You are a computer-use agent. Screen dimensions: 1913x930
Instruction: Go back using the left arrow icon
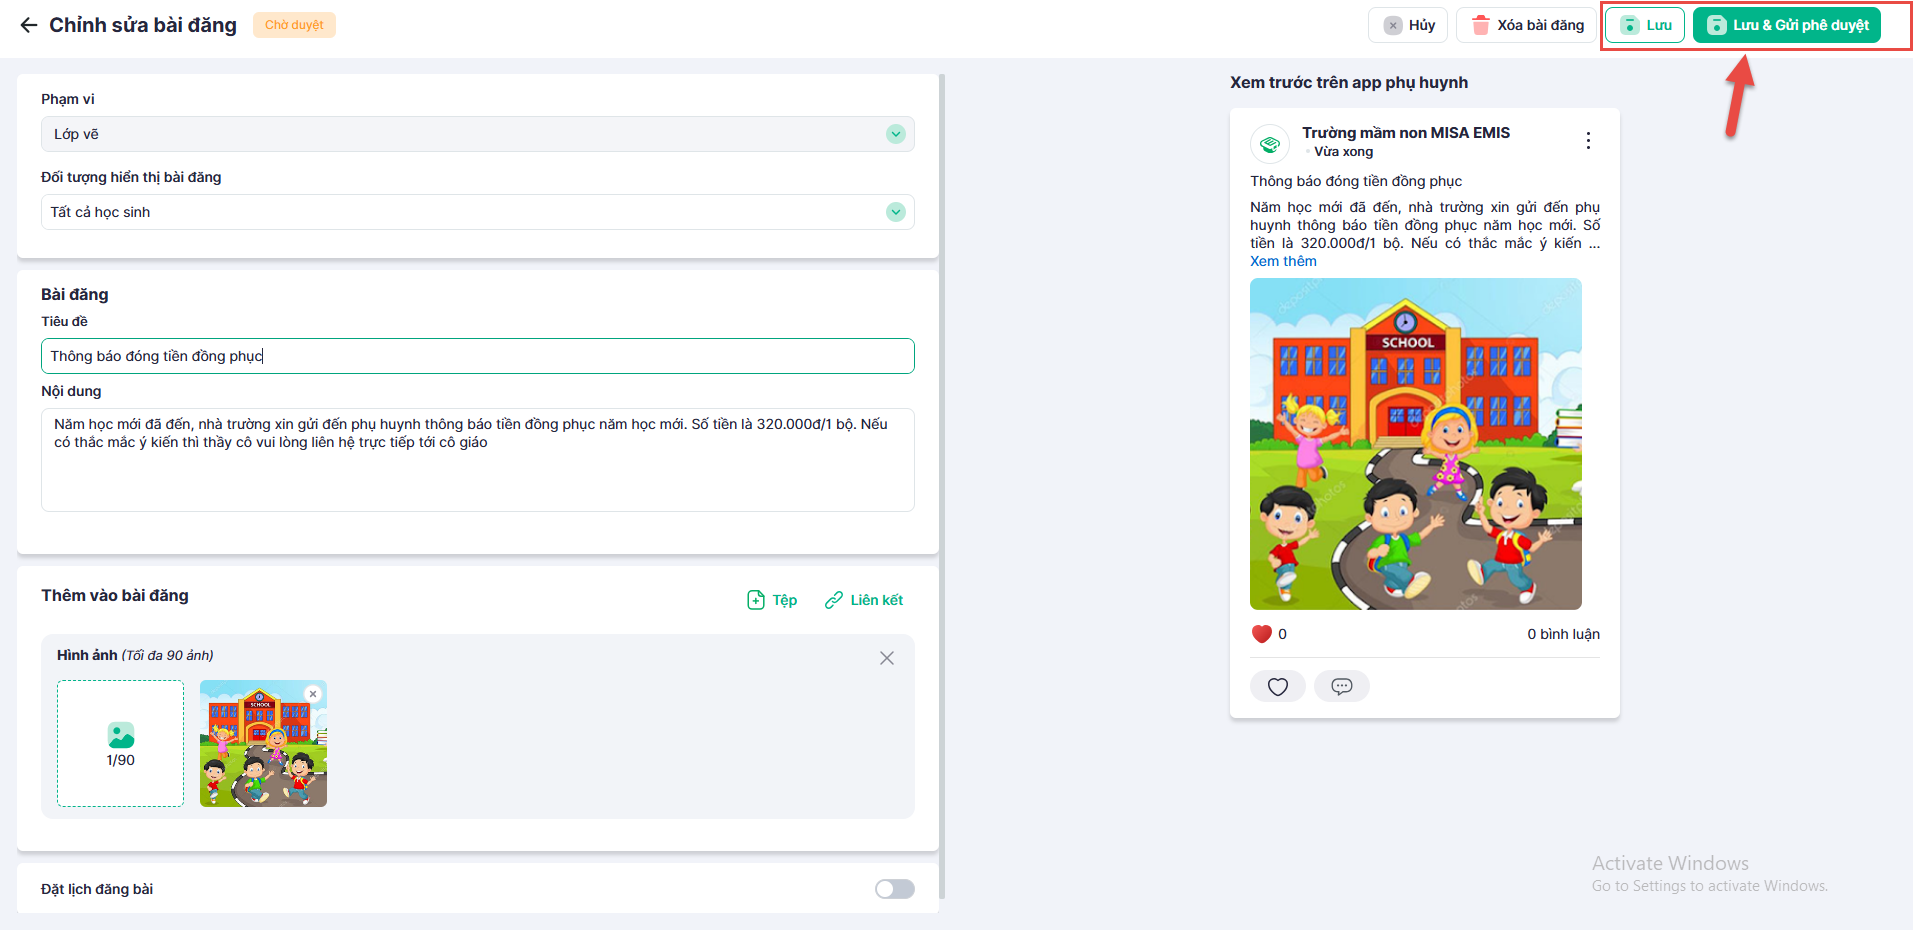[x=29, y=25]
